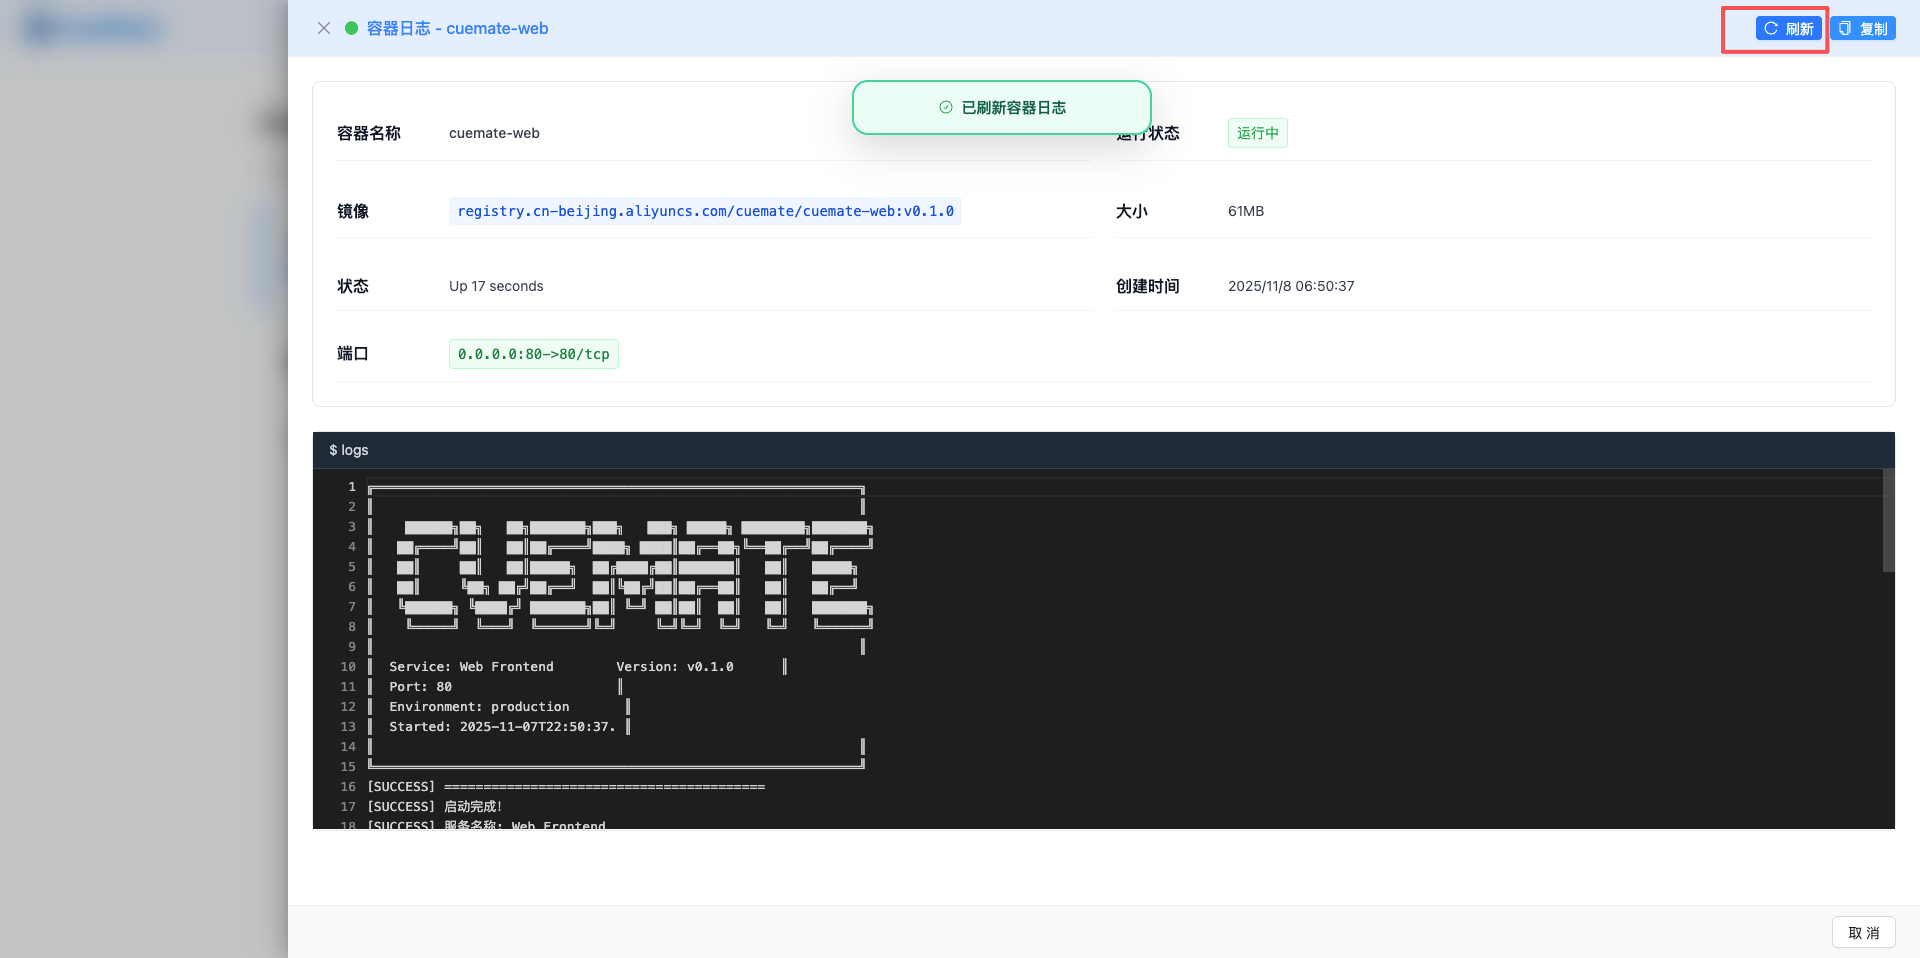Image resolution: width=1920 pixels, height=958 pixels.
Task: Click the 'Up 17 seconds' status text
Action: click(496, 286)
